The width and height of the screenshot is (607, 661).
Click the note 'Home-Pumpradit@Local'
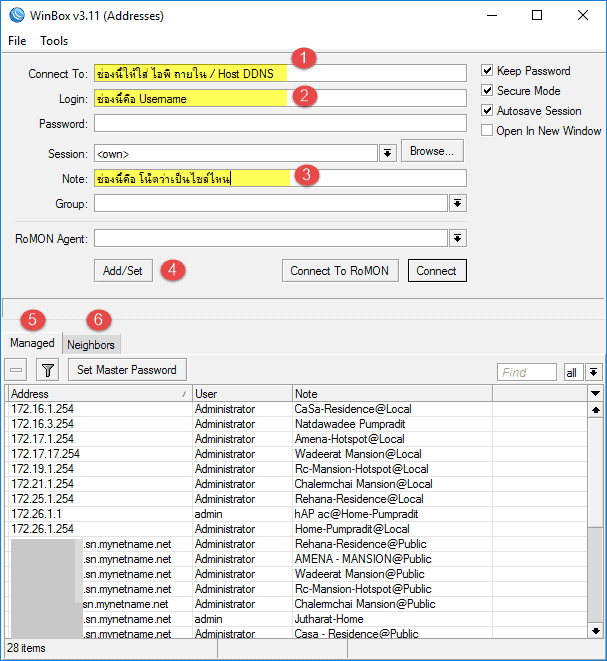[352, 529]
